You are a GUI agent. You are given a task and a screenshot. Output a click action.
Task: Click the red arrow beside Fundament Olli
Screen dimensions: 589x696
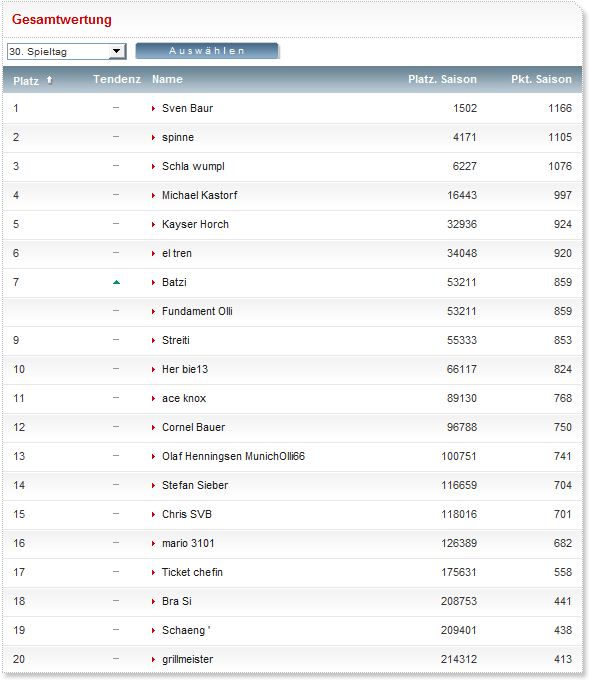[x=154, y=312]
